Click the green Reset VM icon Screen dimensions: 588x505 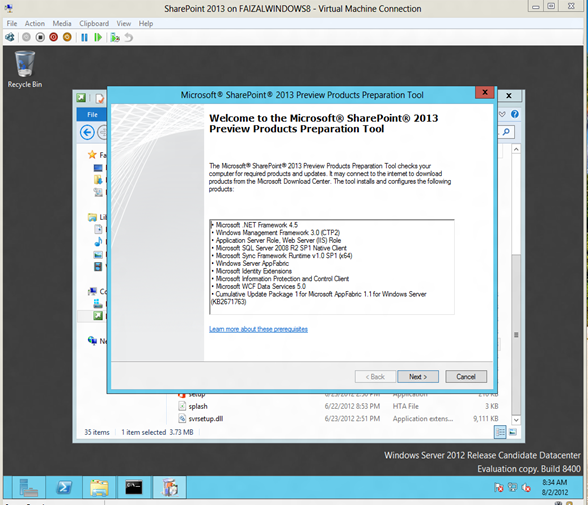98,37
